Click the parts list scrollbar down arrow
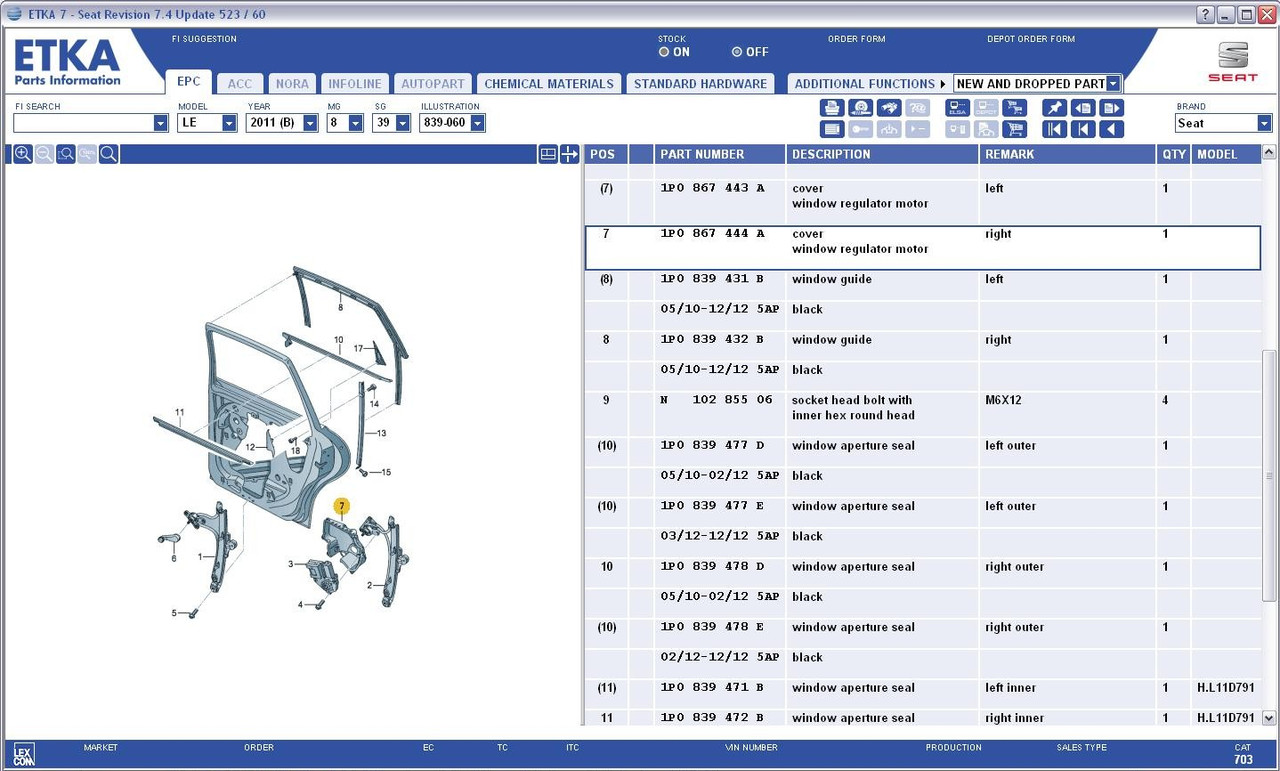 point(1269,717)
